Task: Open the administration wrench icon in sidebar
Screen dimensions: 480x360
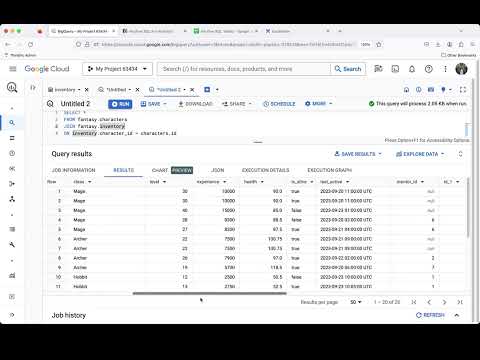Action: 12,245
